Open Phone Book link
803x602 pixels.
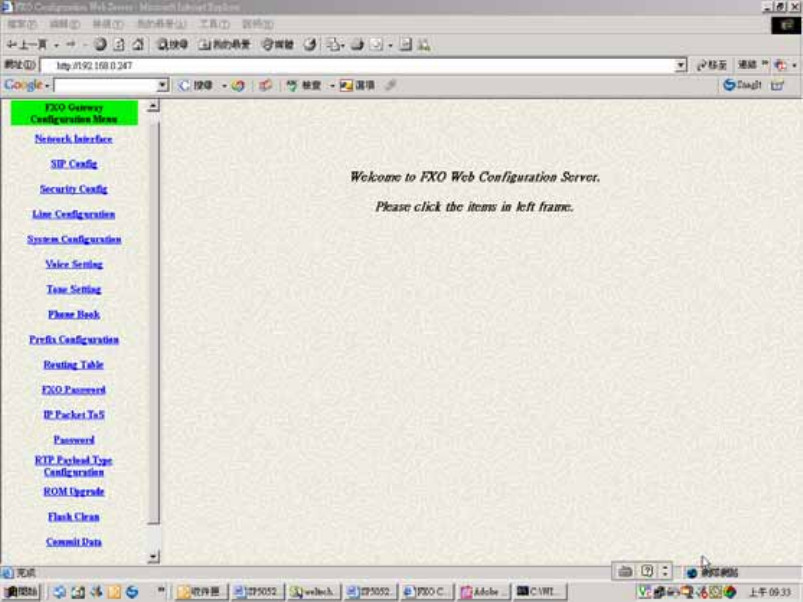pyautogui.click(x=74, y=314)
